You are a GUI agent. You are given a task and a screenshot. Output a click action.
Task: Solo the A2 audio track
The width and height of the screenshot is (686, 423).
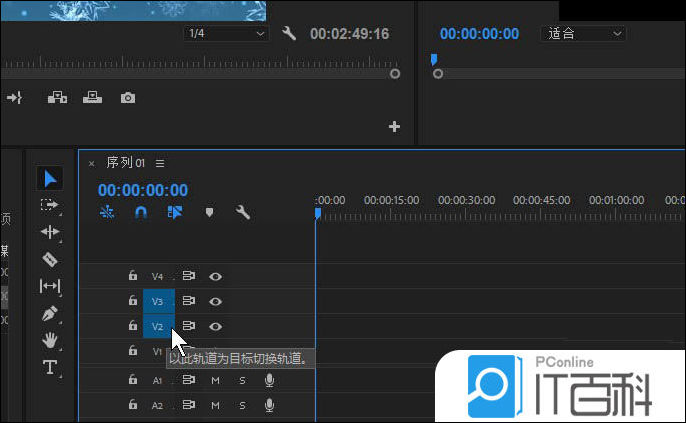[x=241, y=405]
